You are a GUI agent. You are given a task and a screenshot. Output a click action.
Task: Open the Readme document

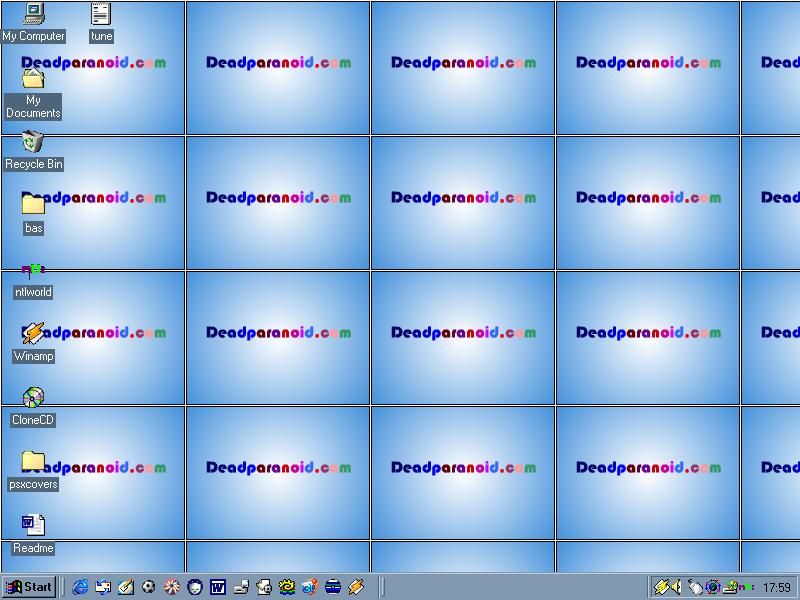point(33,525)
